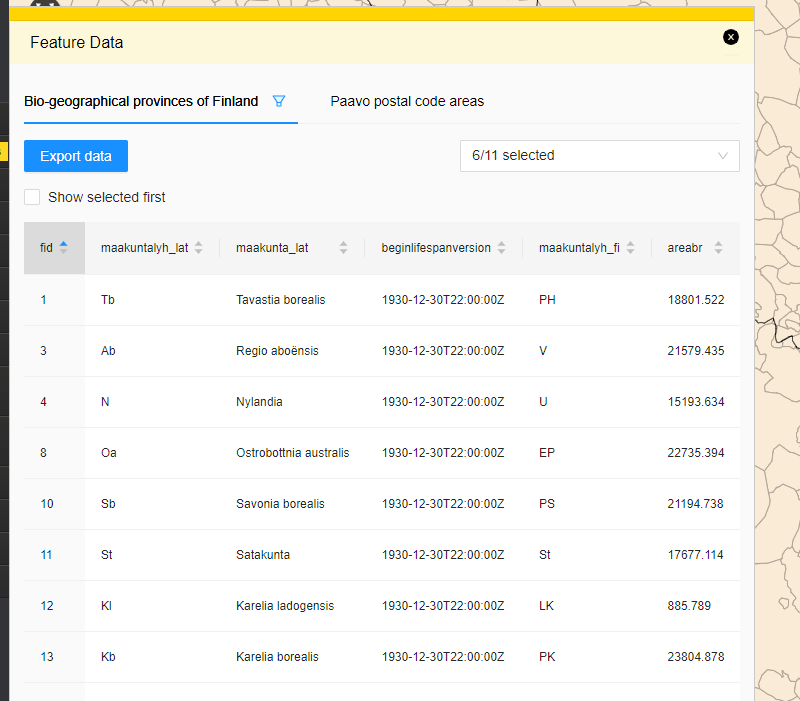The width and height of the screenshot is (800, 701).
Task: Dismiss Feature Data panel with the X icon
Action: 731,37
